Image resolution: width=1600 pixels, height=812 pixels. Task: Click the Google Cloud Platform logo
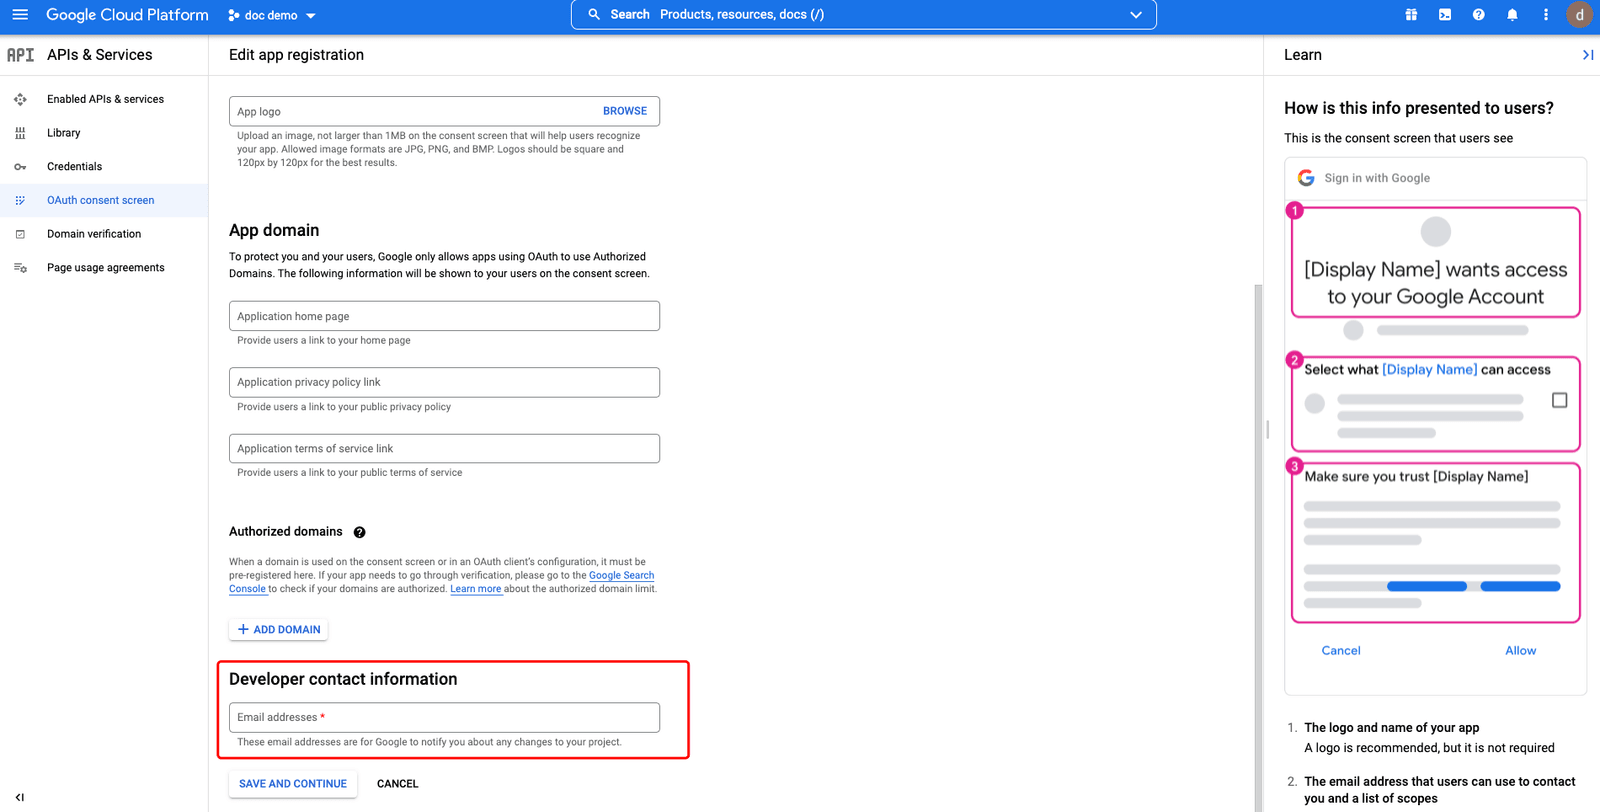(x=127, y=15)
